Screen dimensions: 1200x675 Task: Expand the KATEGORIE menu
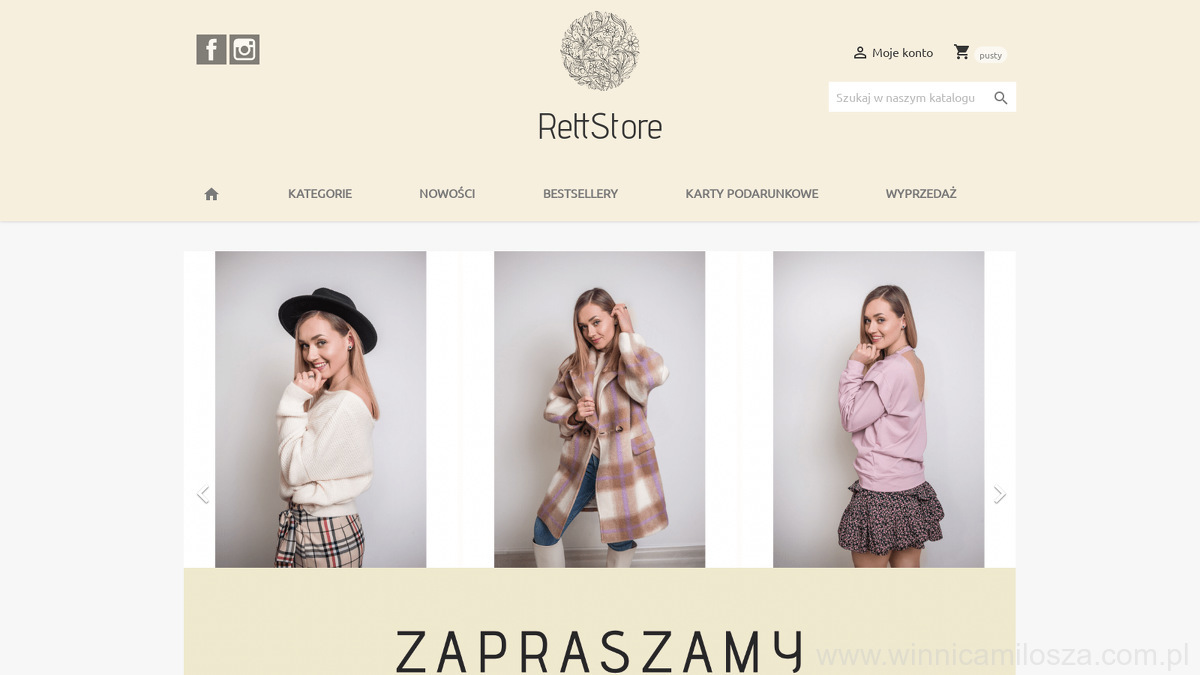click(x=320, y=194)
